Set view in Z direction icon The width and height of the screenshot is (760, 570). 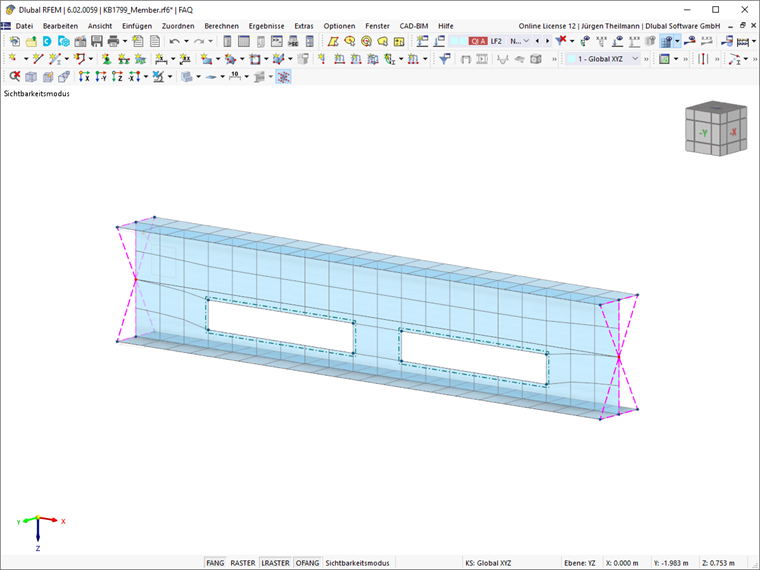pyautogui.click(x=117, y=77)
